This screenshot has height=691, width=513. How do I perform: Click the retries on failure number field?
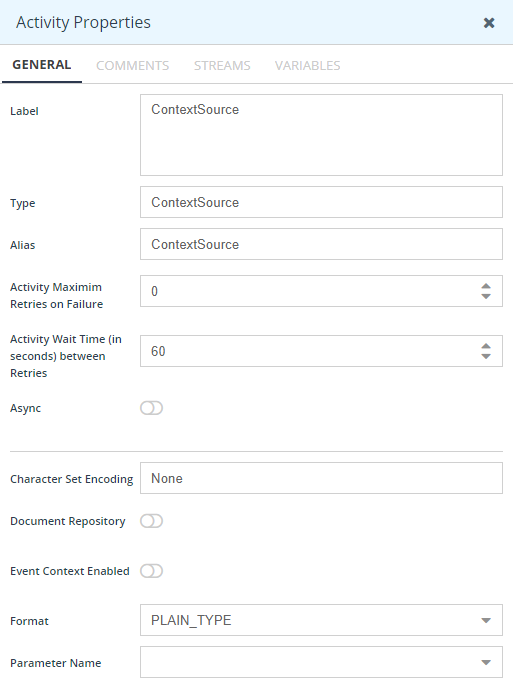click(x=309, y=291)
